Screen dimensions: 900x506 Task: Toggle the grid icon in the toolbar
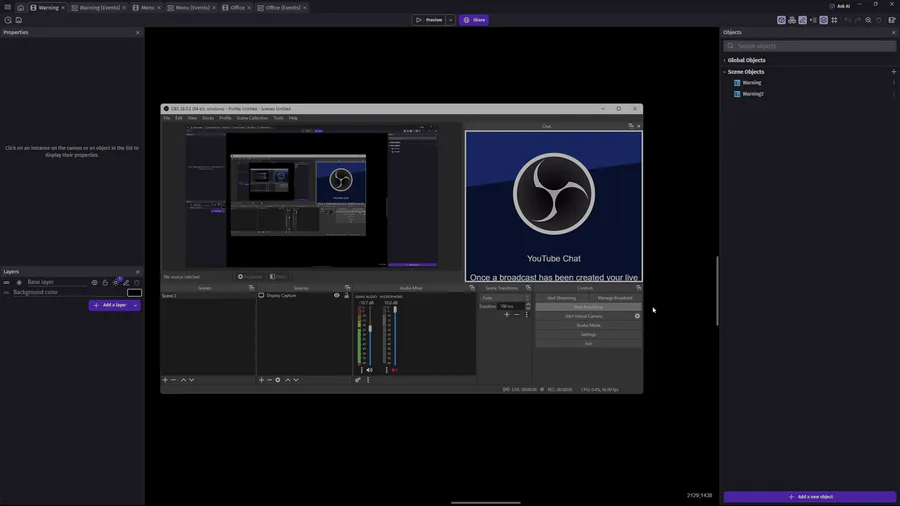click(x=834, y=20)
